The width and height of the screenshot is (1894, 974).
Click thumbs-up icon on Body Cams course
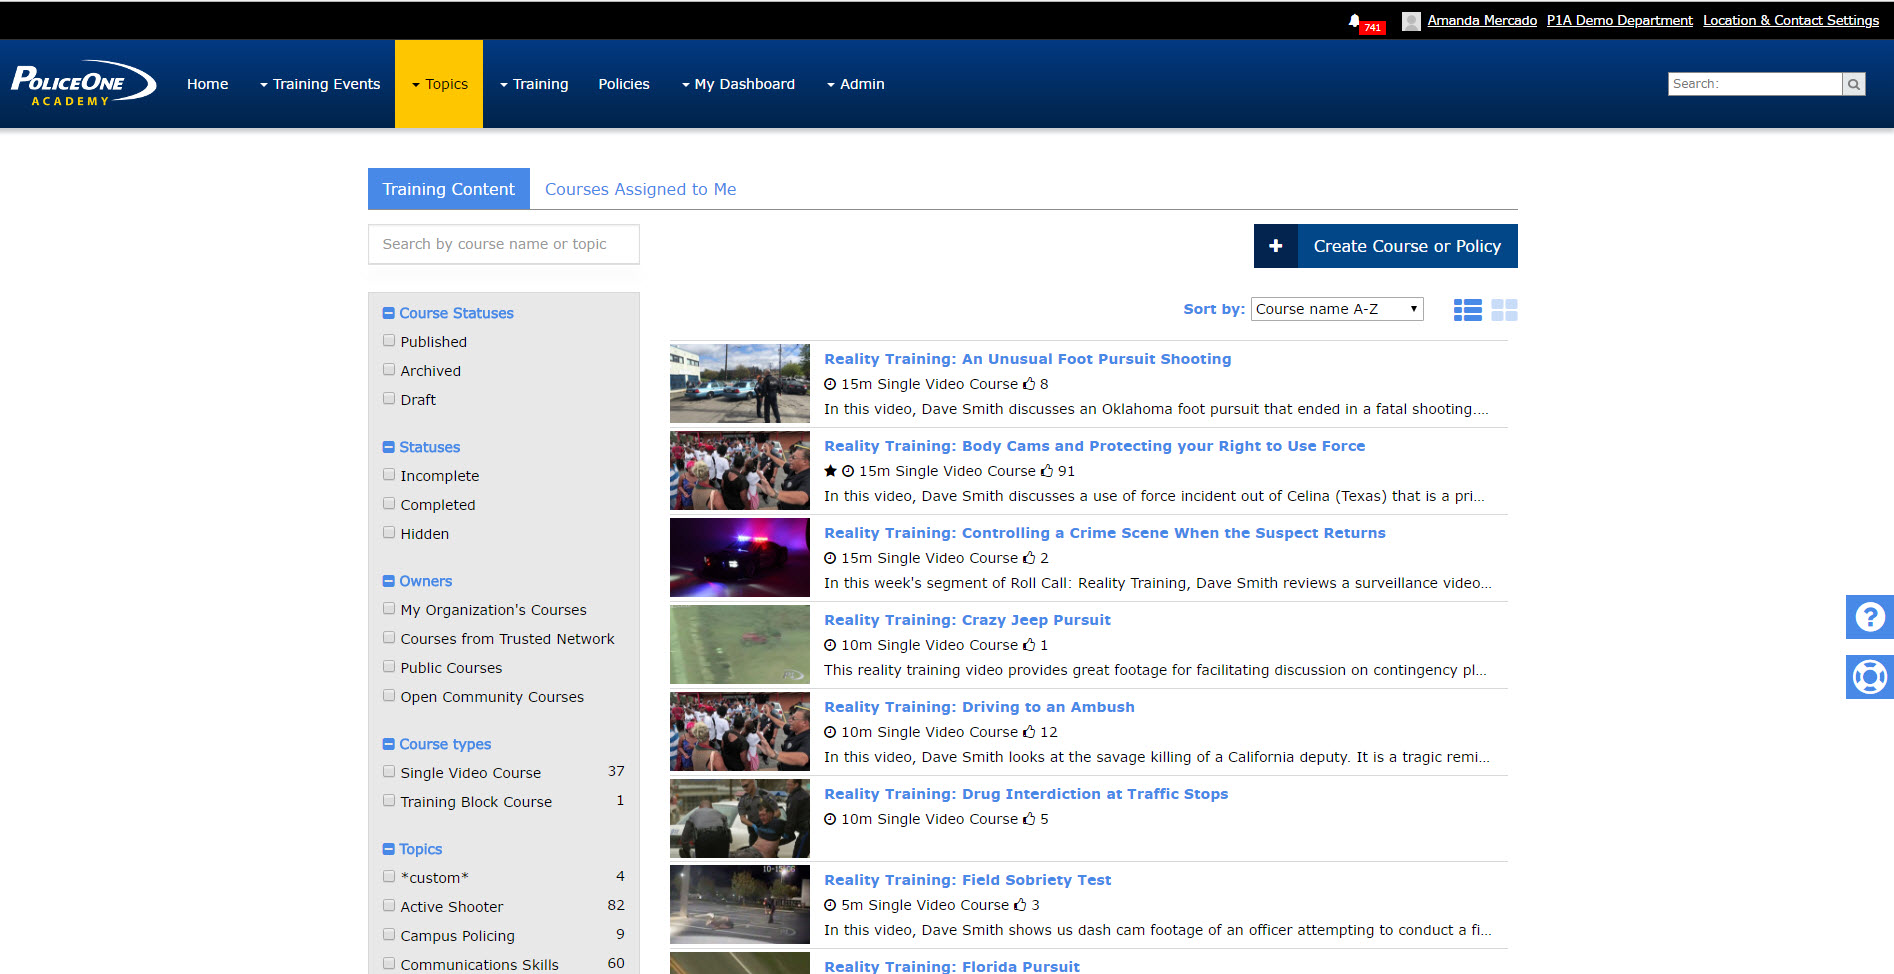pos(1047,471)
